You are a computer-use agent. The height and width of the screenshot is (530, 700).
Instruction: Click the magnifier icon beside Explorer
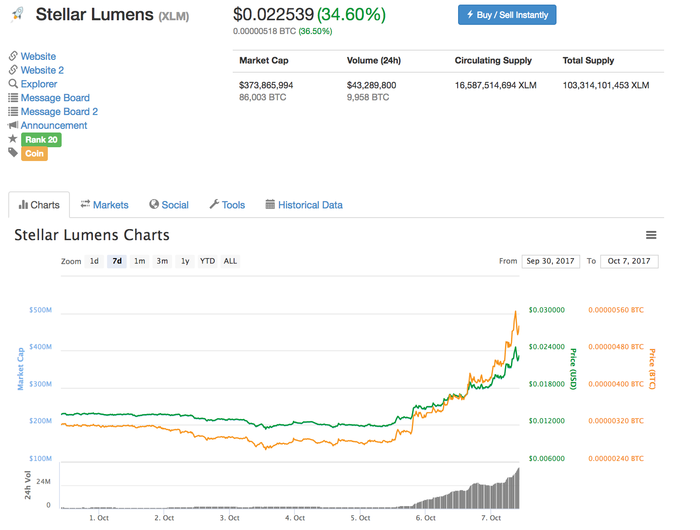(x=13, y=84)
